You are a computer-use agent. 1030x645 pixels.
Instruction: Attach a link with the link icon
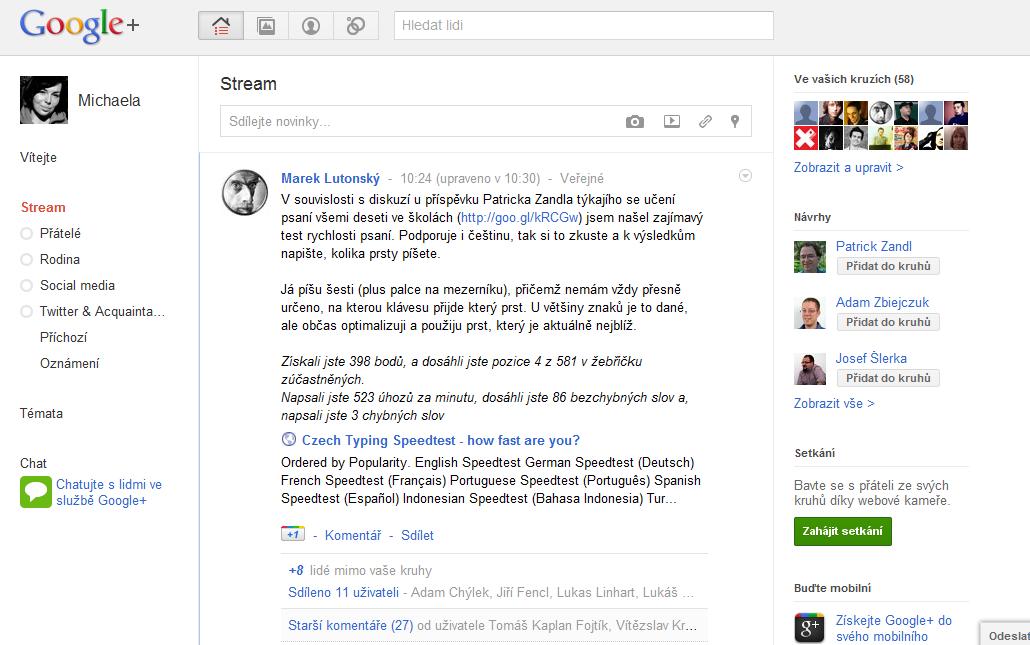[705, 122]
